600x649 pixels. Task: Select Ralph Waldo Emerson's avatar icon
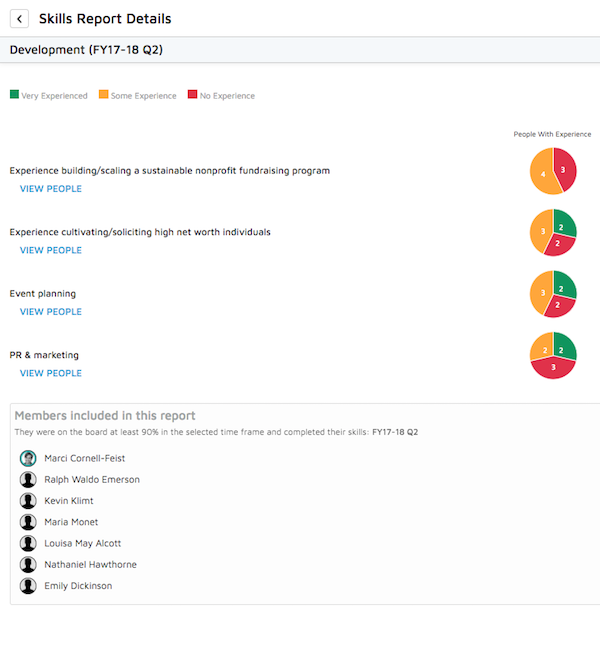[x=28, y=479]
